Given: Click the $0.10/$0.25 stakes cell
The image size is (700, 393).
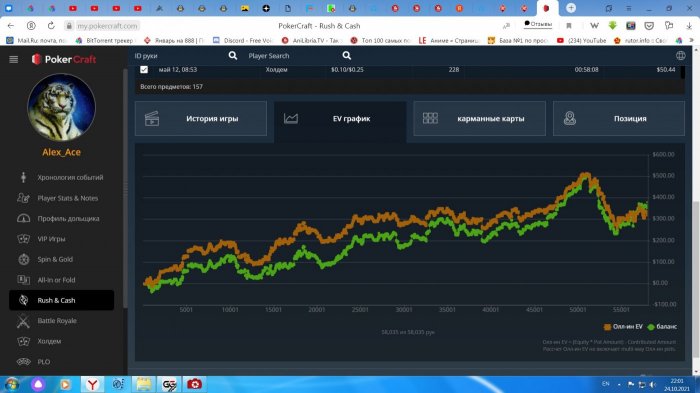Looking at the screenshot, I should click(x=347, y=70).
